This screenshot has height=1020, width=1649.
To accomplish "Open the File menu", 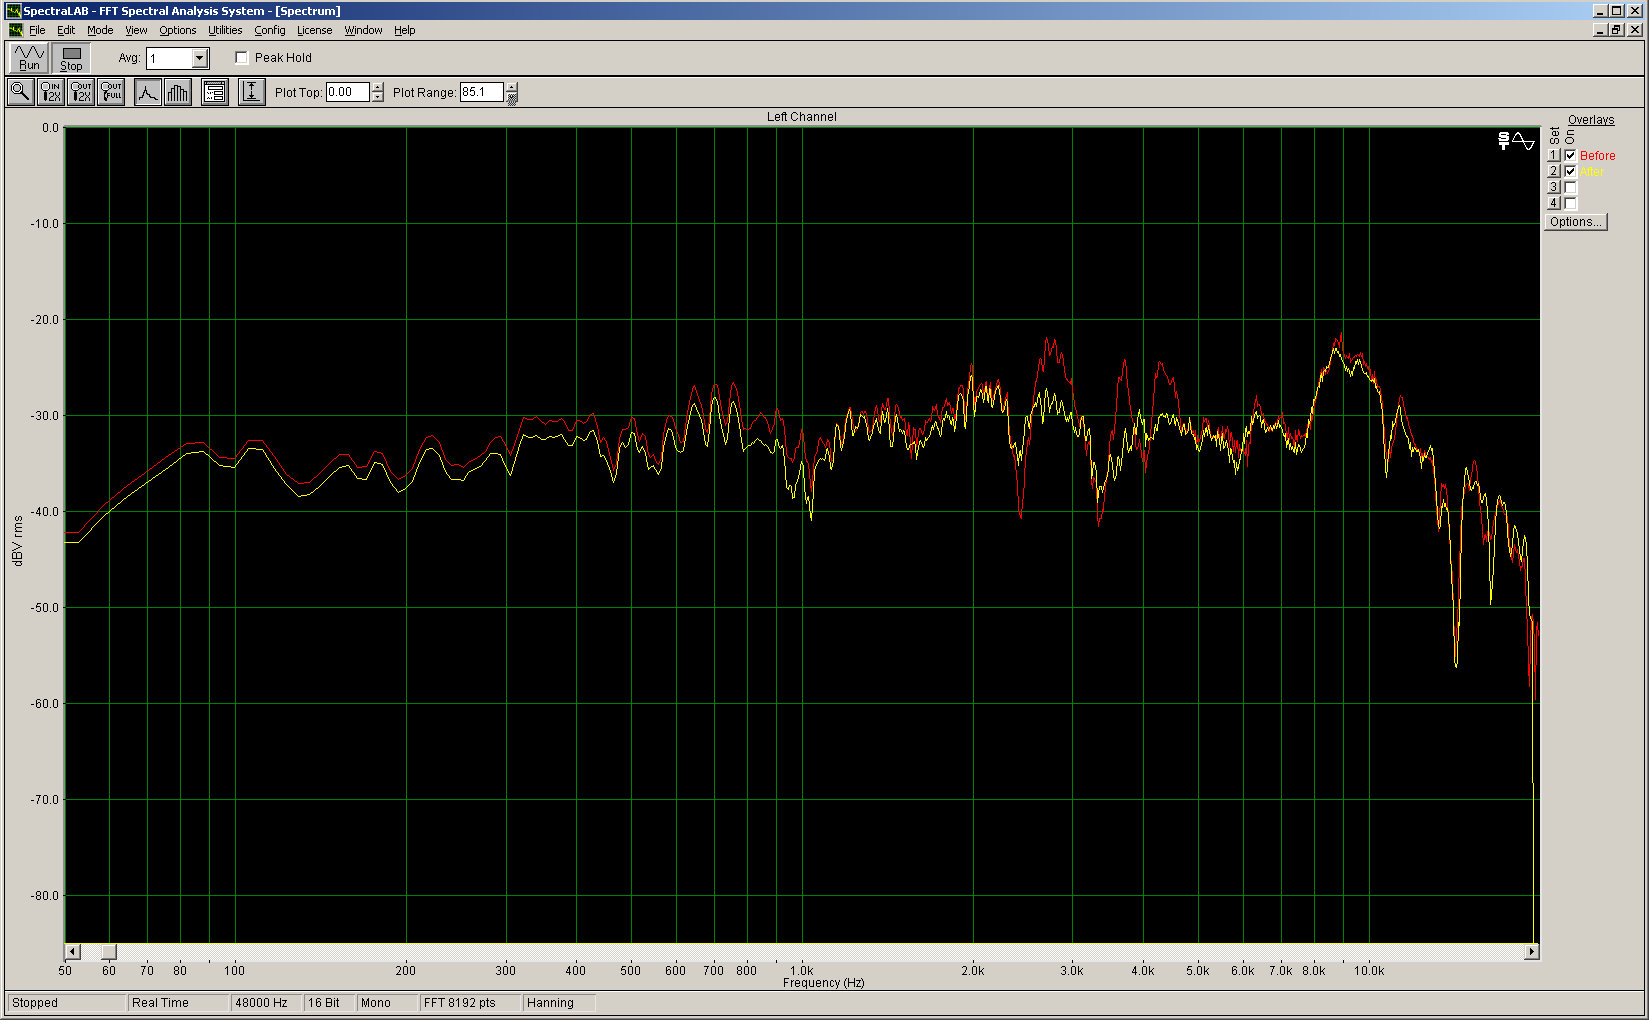I will pyautogui.click(x=37, y=30).
